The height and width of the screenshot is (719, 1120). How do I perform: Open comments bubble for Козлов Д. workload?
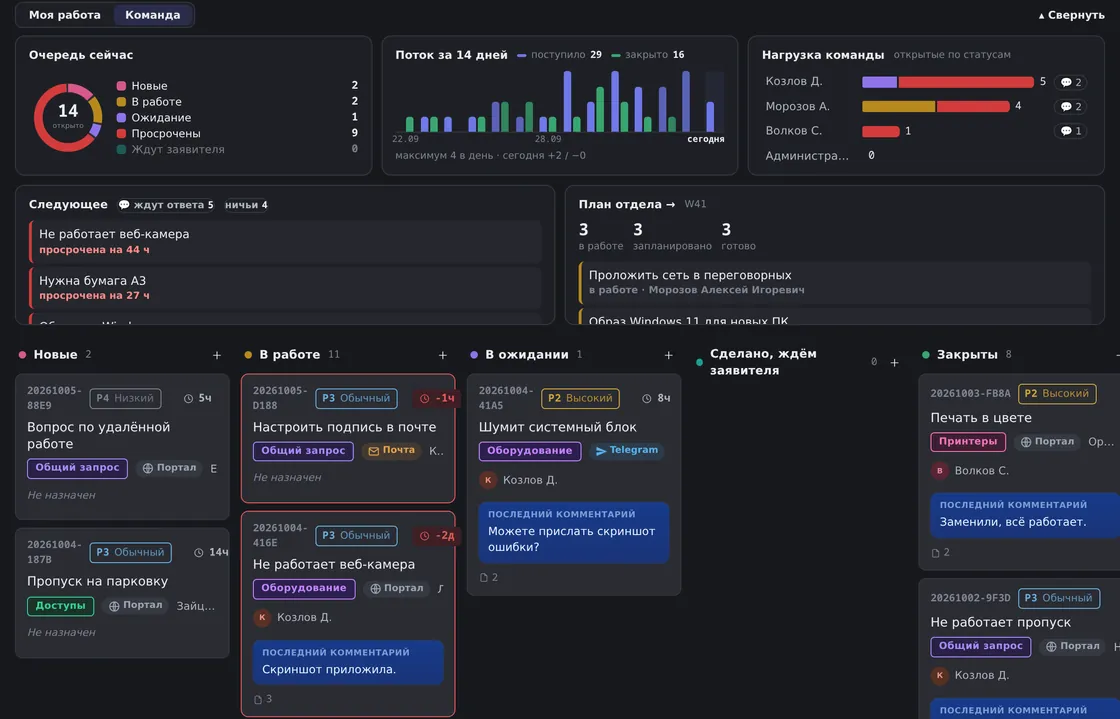click(x=1070, y=82)
